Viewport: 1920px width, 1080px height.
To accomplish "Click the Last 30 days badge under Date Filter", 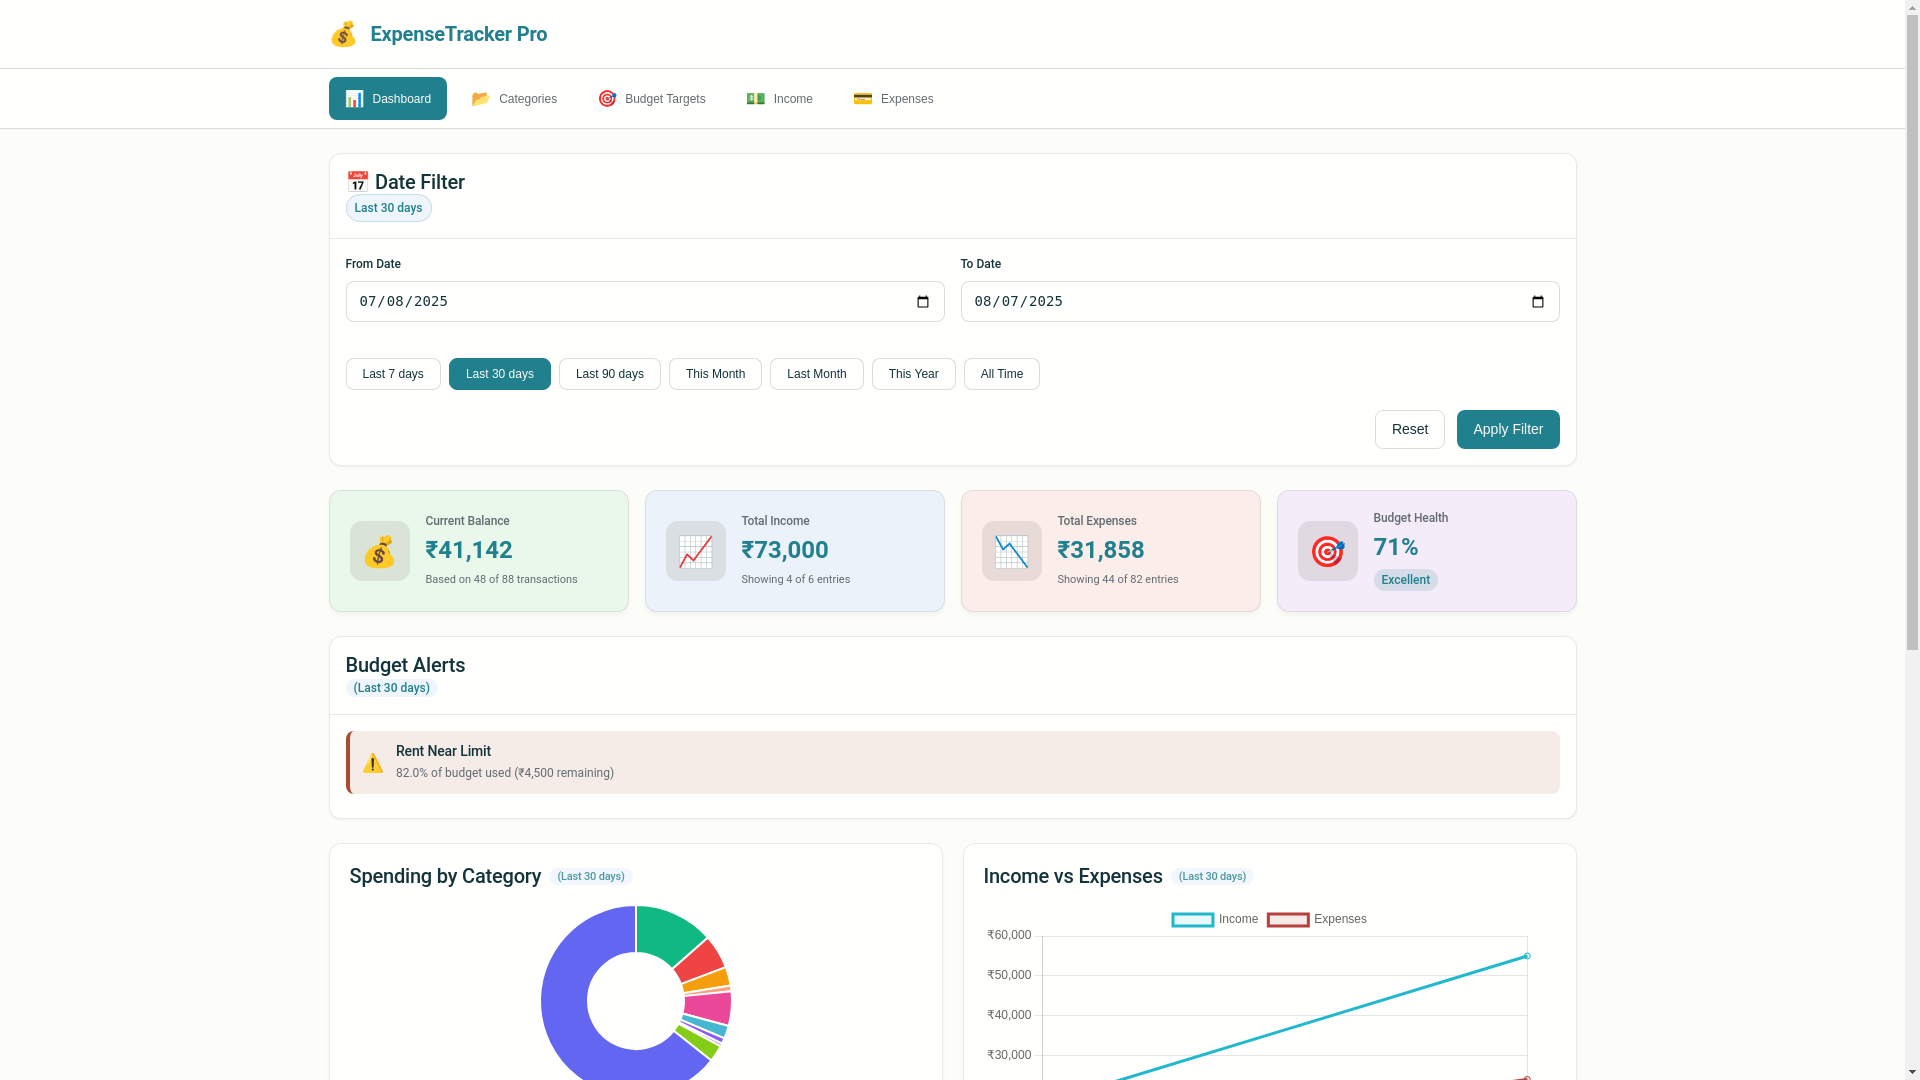I will click(388, 208).
